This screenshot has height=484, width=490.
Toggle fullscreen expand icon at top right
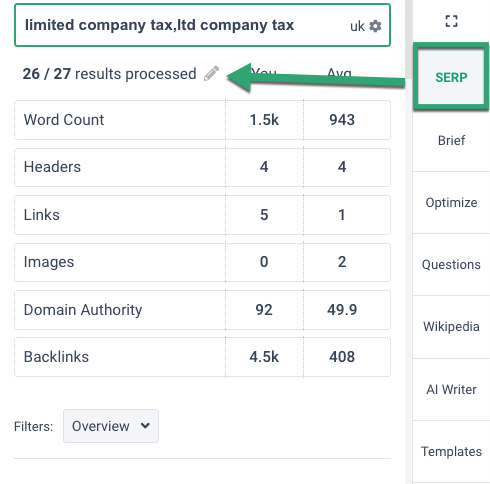coord(451,21)
